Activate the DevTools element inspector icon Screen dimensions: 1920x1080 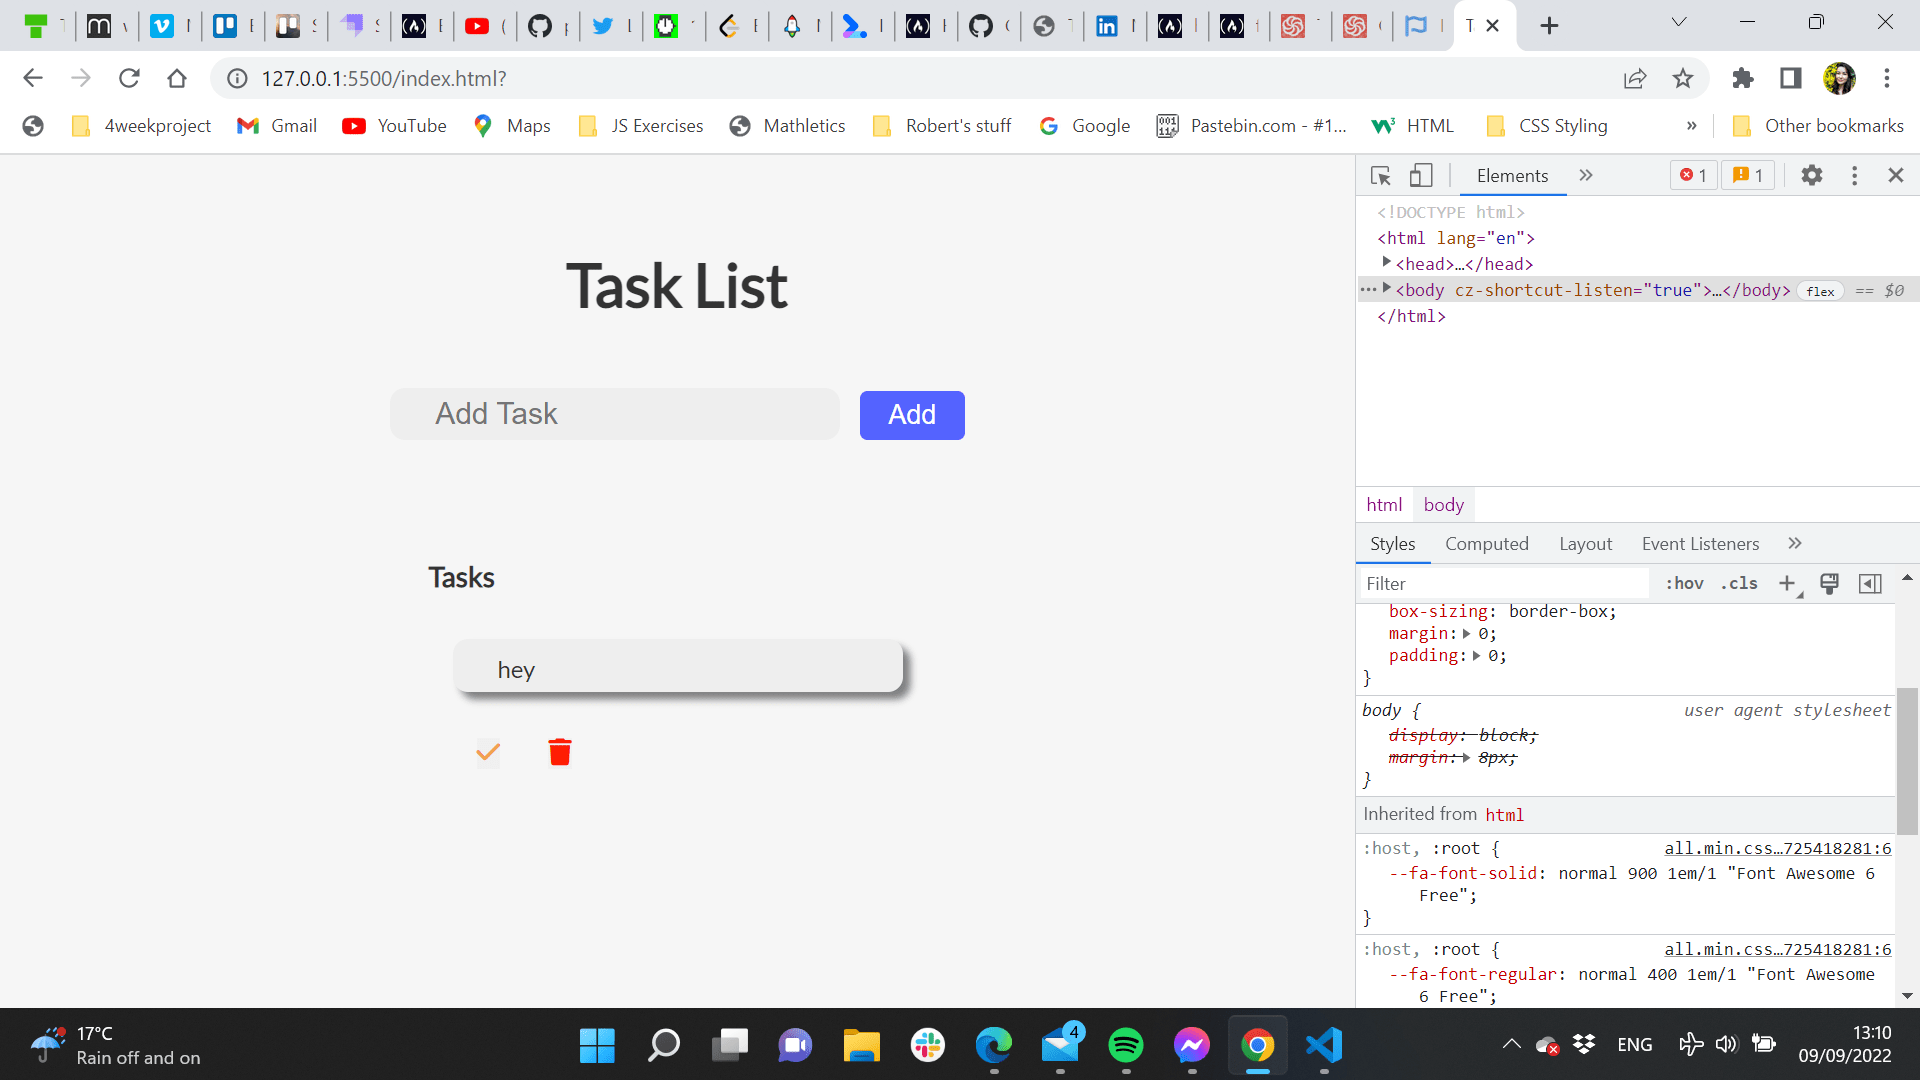tap(1381, 176)
